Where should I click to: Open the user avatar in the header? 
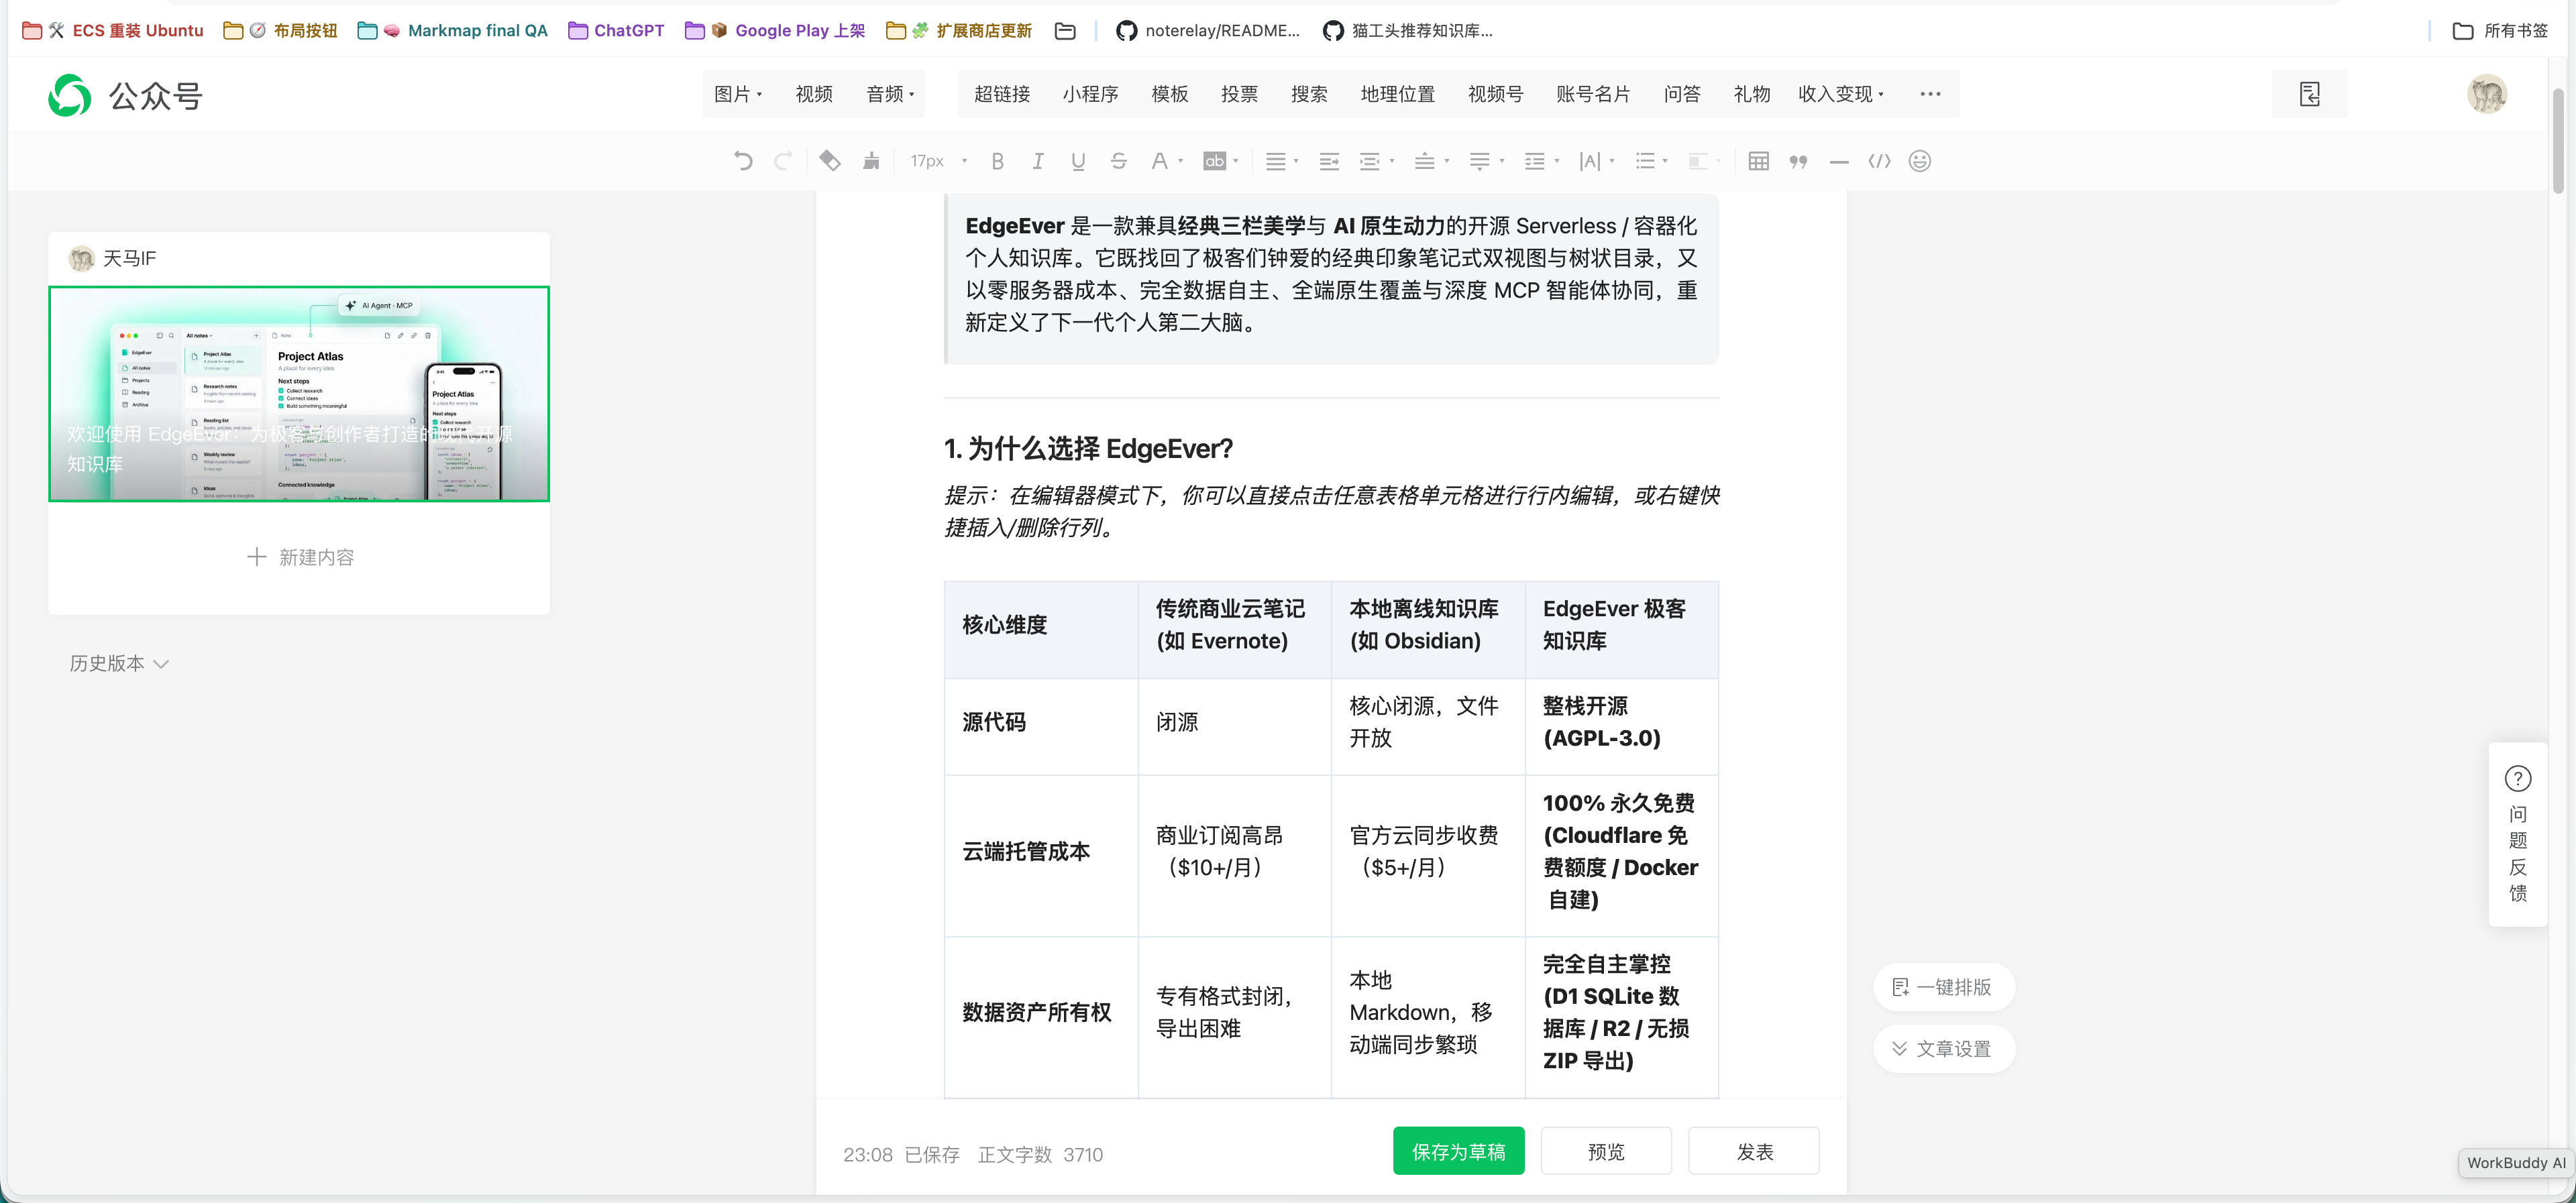click(2487, 94)
